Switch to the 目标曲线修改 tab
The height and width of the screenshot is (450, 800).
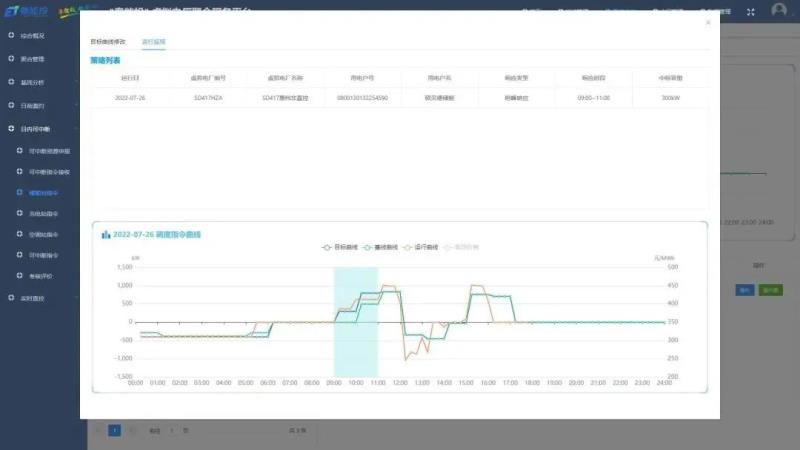(108, 42)
